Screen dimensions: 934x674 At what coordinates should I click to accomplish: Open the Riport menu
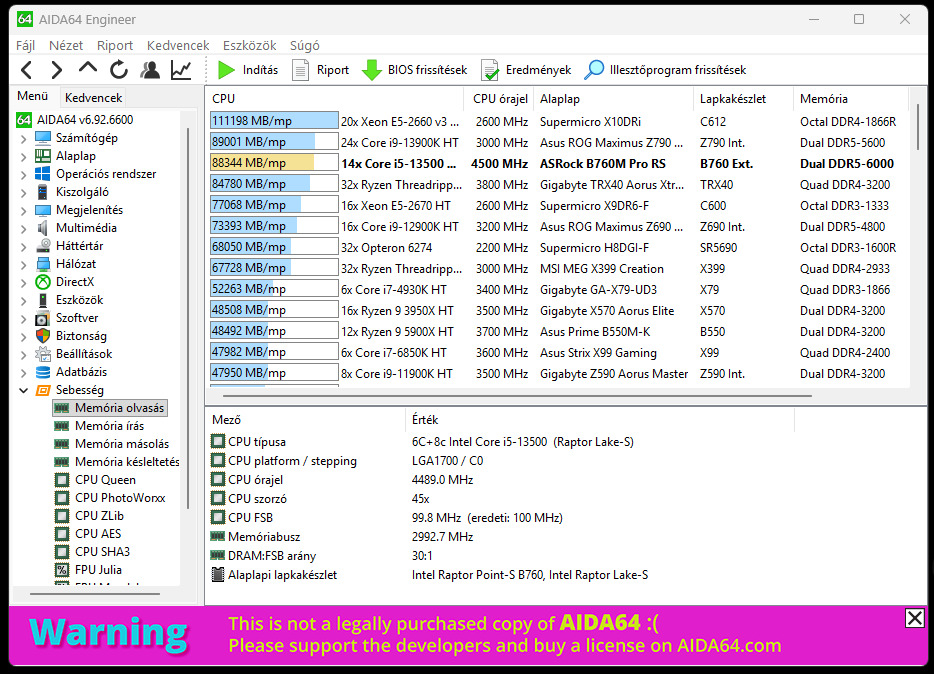115,46
